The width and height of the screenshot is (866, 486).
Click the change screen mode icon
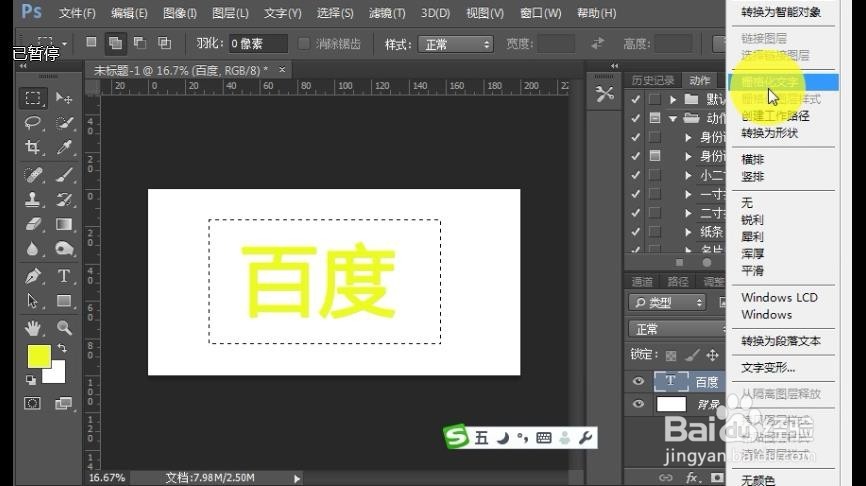click(64, 403)
